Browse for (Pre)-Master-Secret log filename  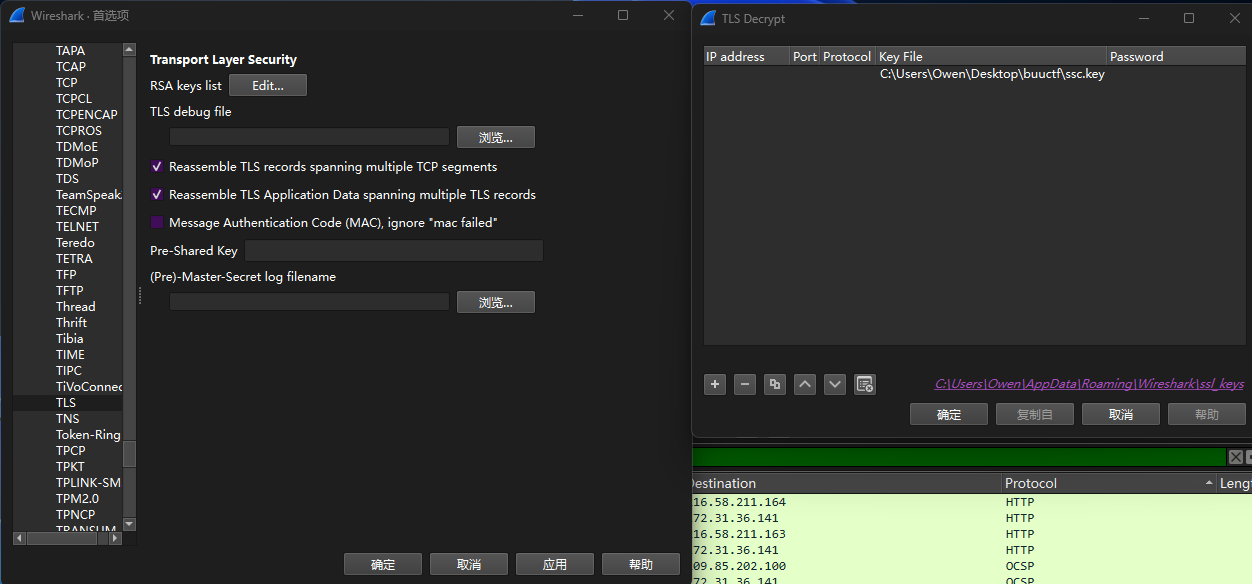pos(496,302)
